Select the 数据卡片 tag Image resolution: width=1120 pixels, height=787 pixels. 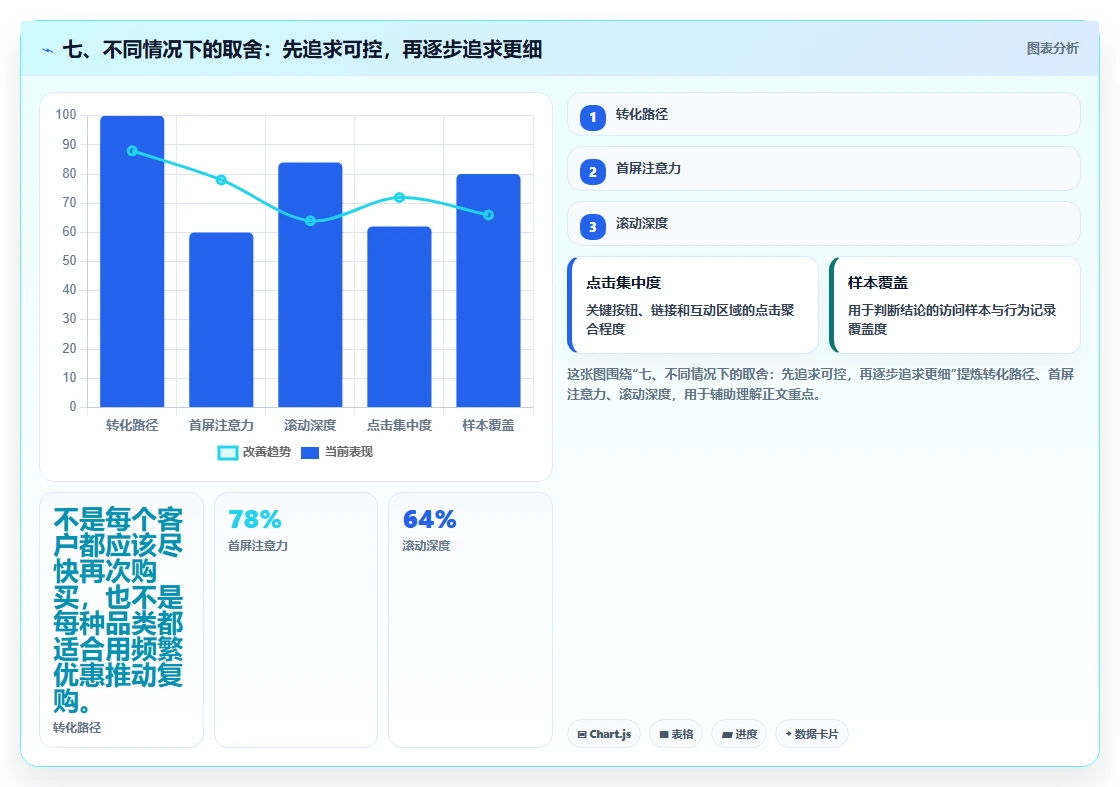tap(811, 734)
